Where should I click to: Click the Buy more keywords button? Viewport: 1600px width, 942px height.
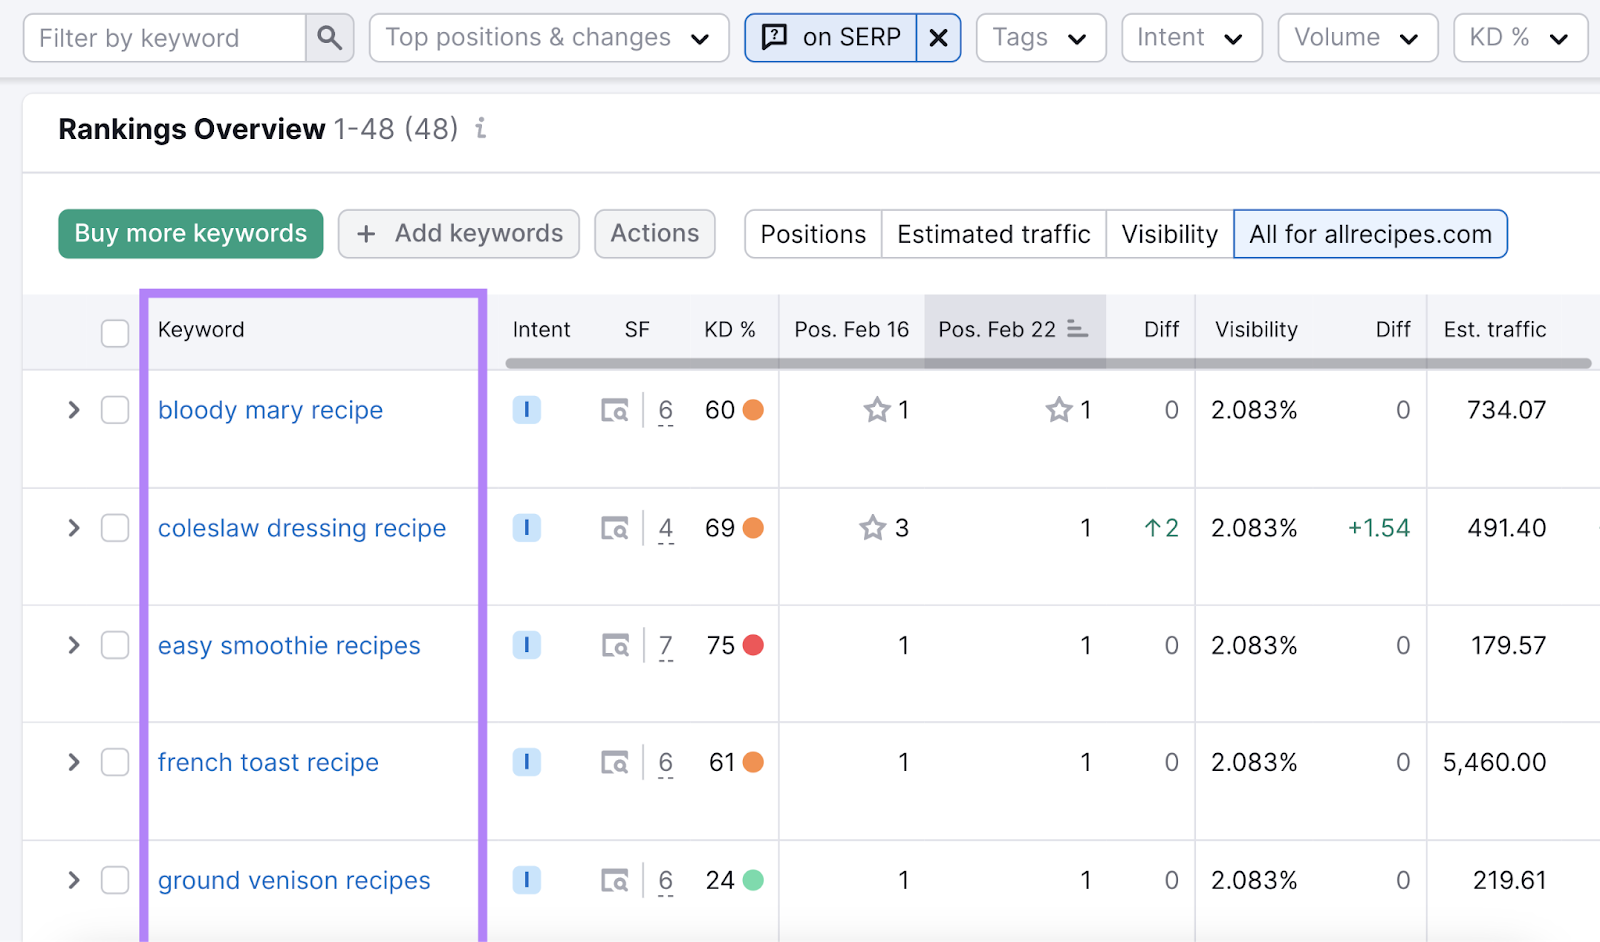pyautogui.click(x=190, y=233)
